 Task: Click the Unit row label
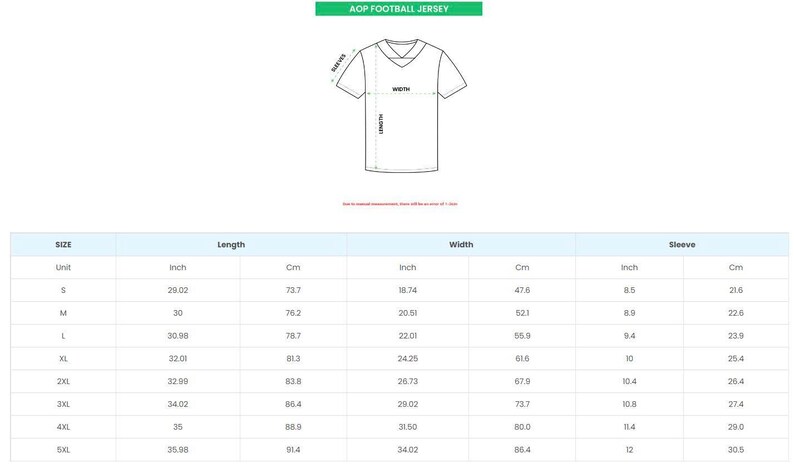(x=63, y=267)
